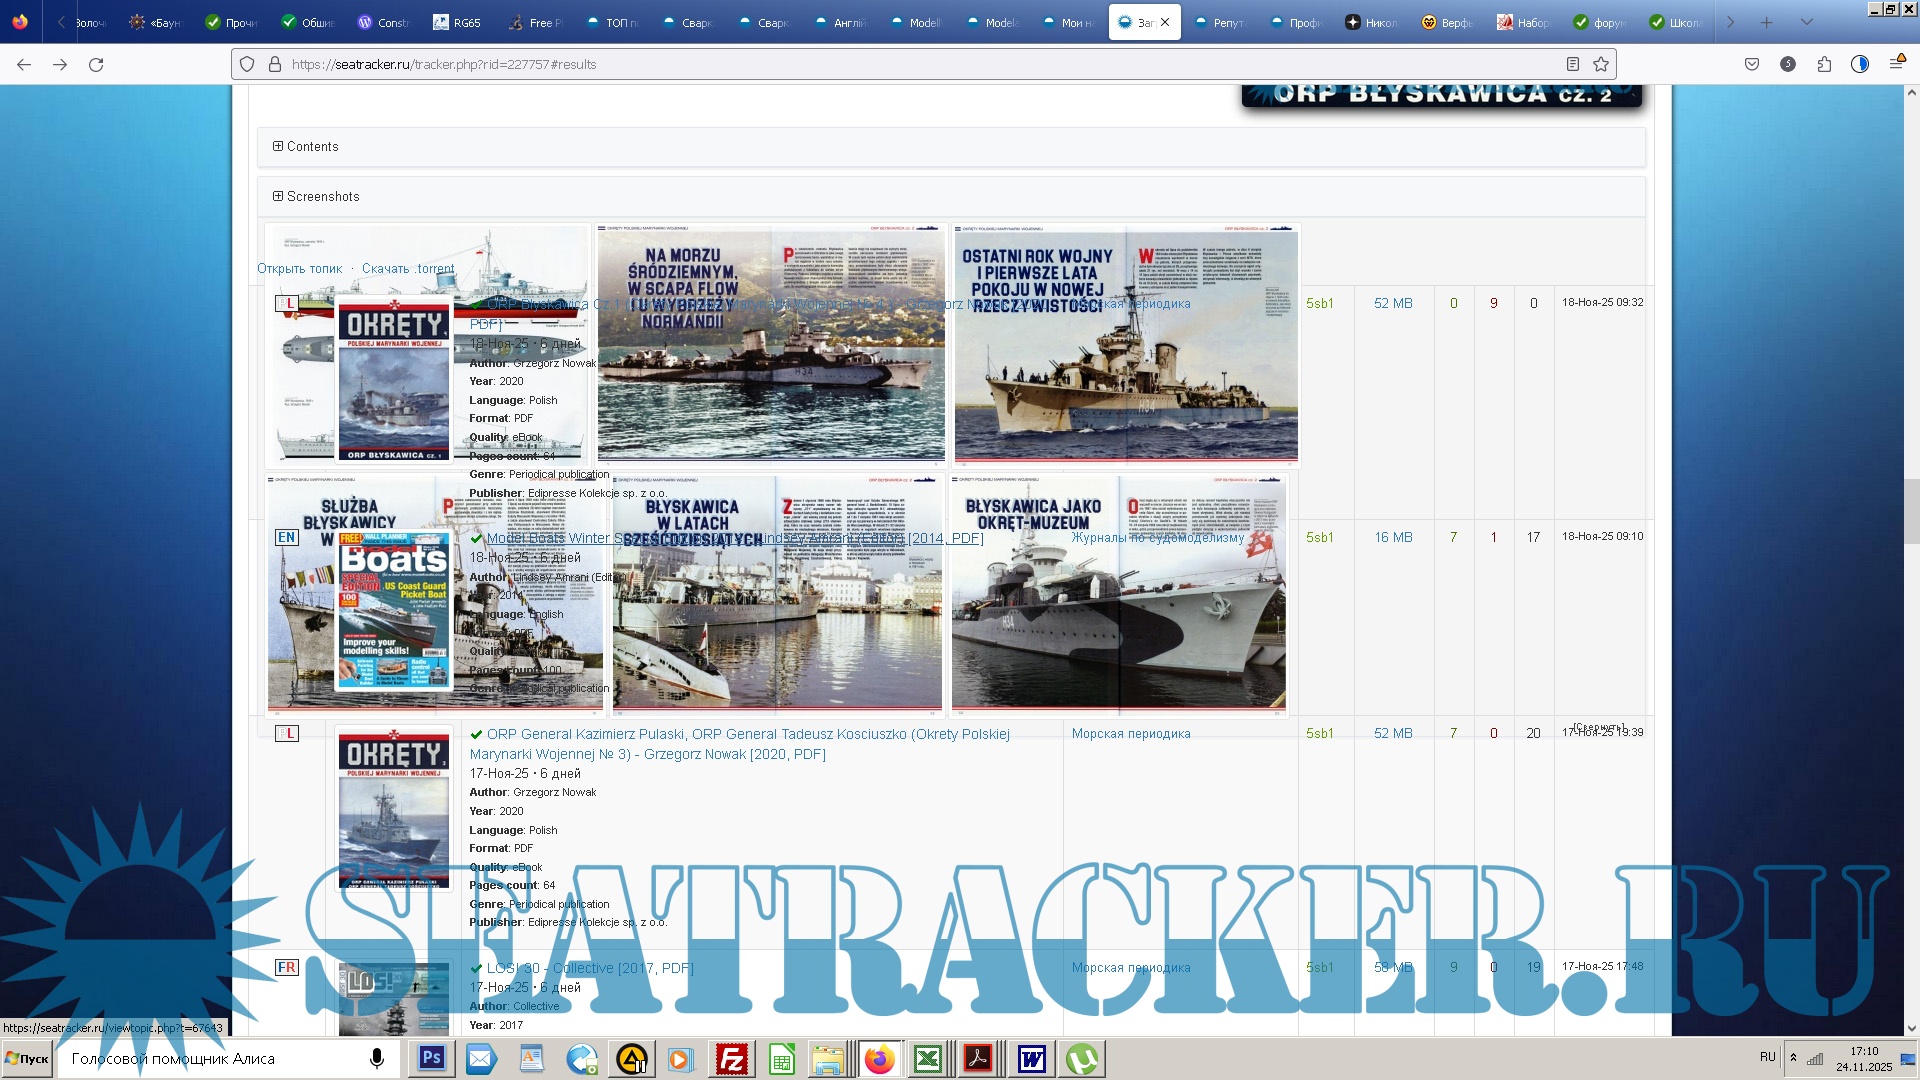Open the list all tabs dropdown
The image size is (1920, 1080).
(x=1806, y=22)
